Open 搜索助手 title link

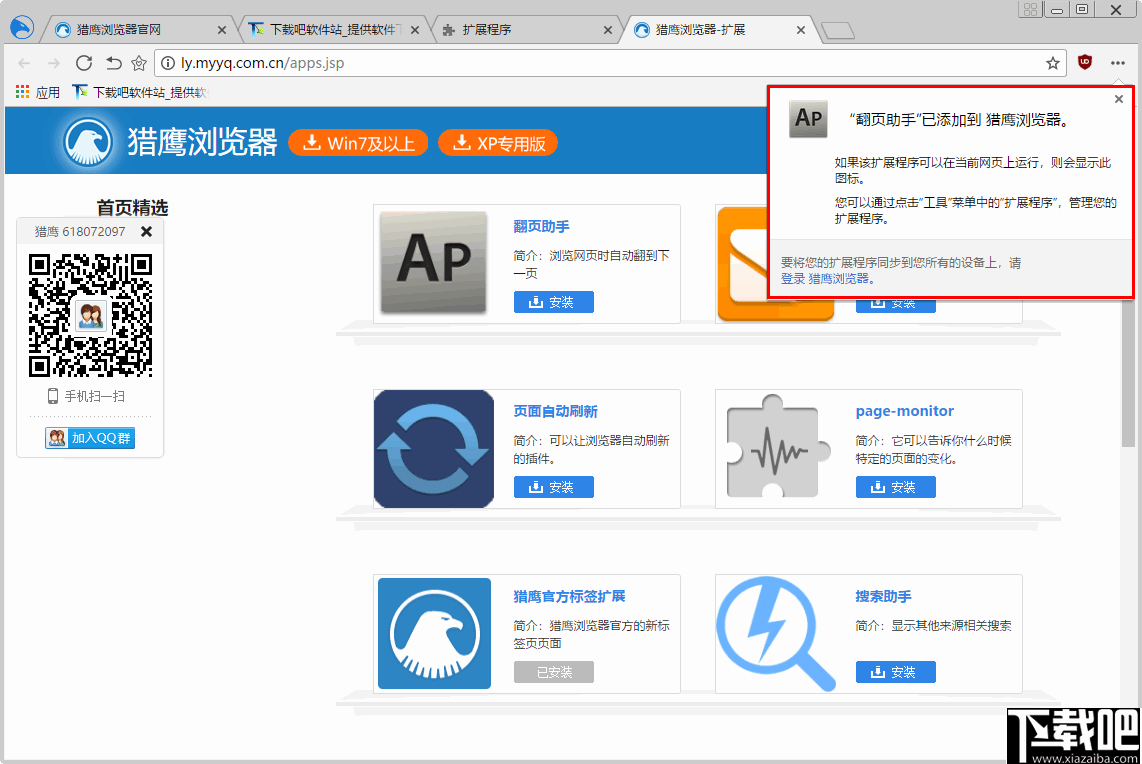coord(883,596)
